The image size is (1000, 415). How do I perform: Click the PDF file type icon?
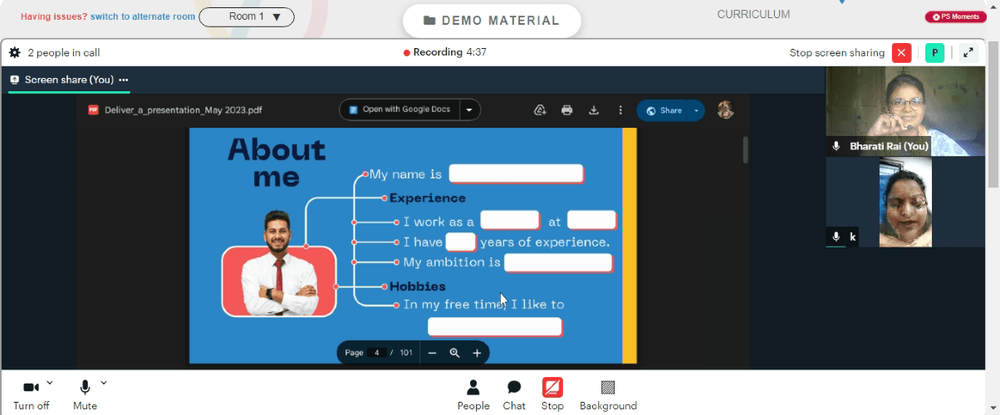coord(93,110)
